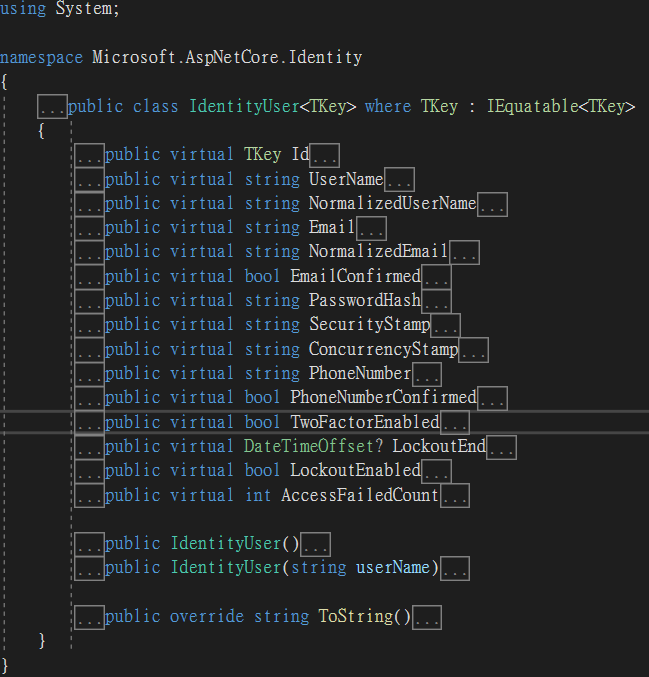Click the 'Id' property name
649x677 pixels.
pyautogui.click(x=300, y=155)
